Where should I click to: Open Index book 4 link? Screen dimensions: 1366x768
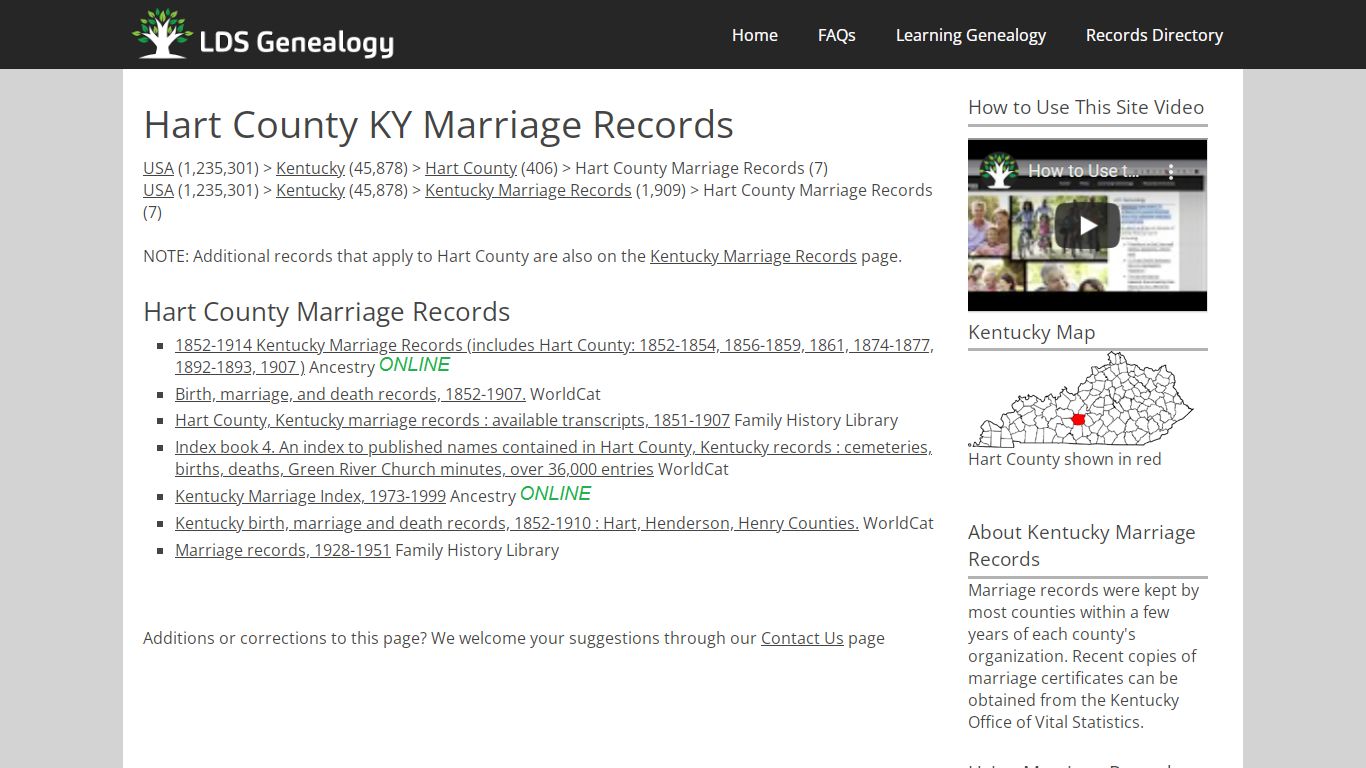click(x=553, y=458)
